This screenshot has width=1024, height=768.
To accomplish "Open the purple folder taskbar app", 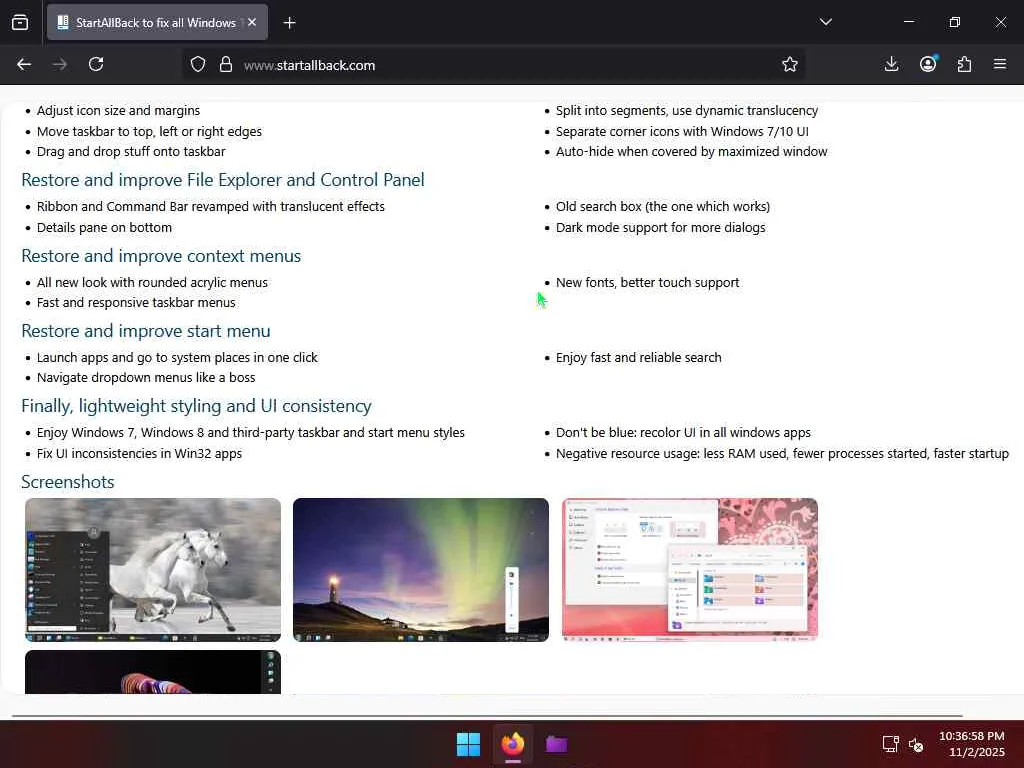I will pos(556,744).
